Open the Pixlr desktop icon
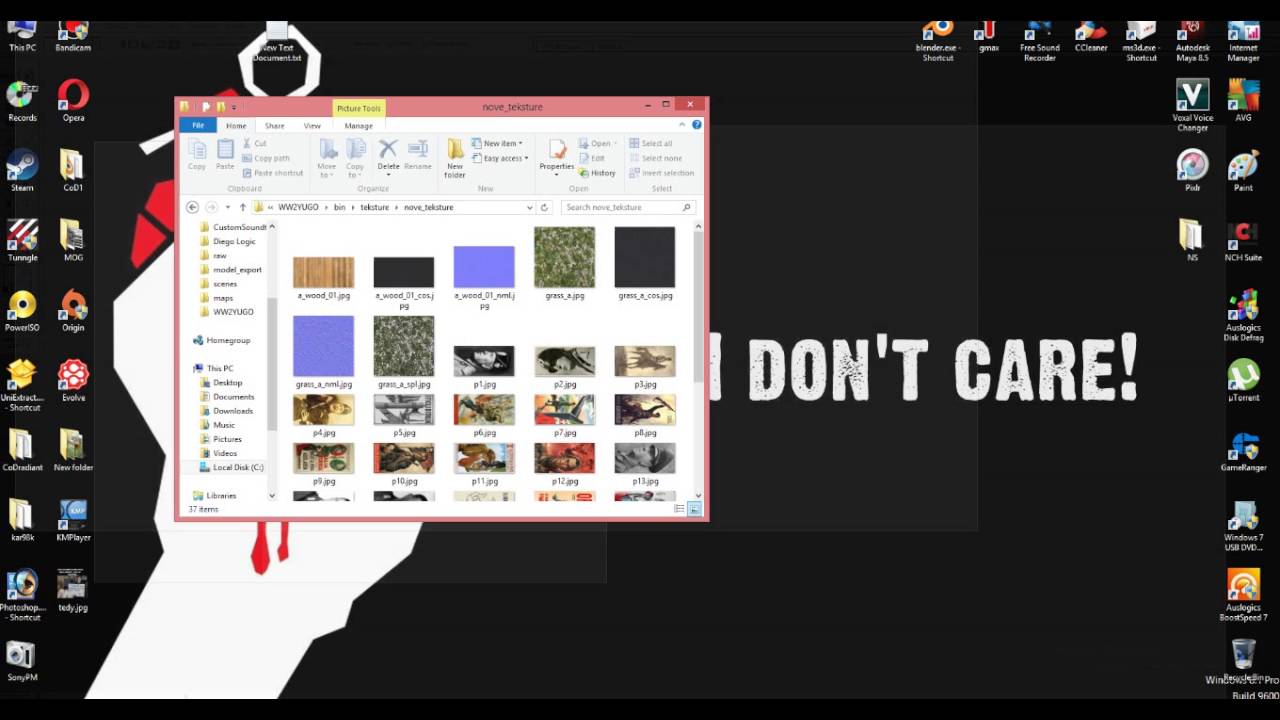Image resolution: width=1280 pixels, height=720 pixels. coord(1192,171)
